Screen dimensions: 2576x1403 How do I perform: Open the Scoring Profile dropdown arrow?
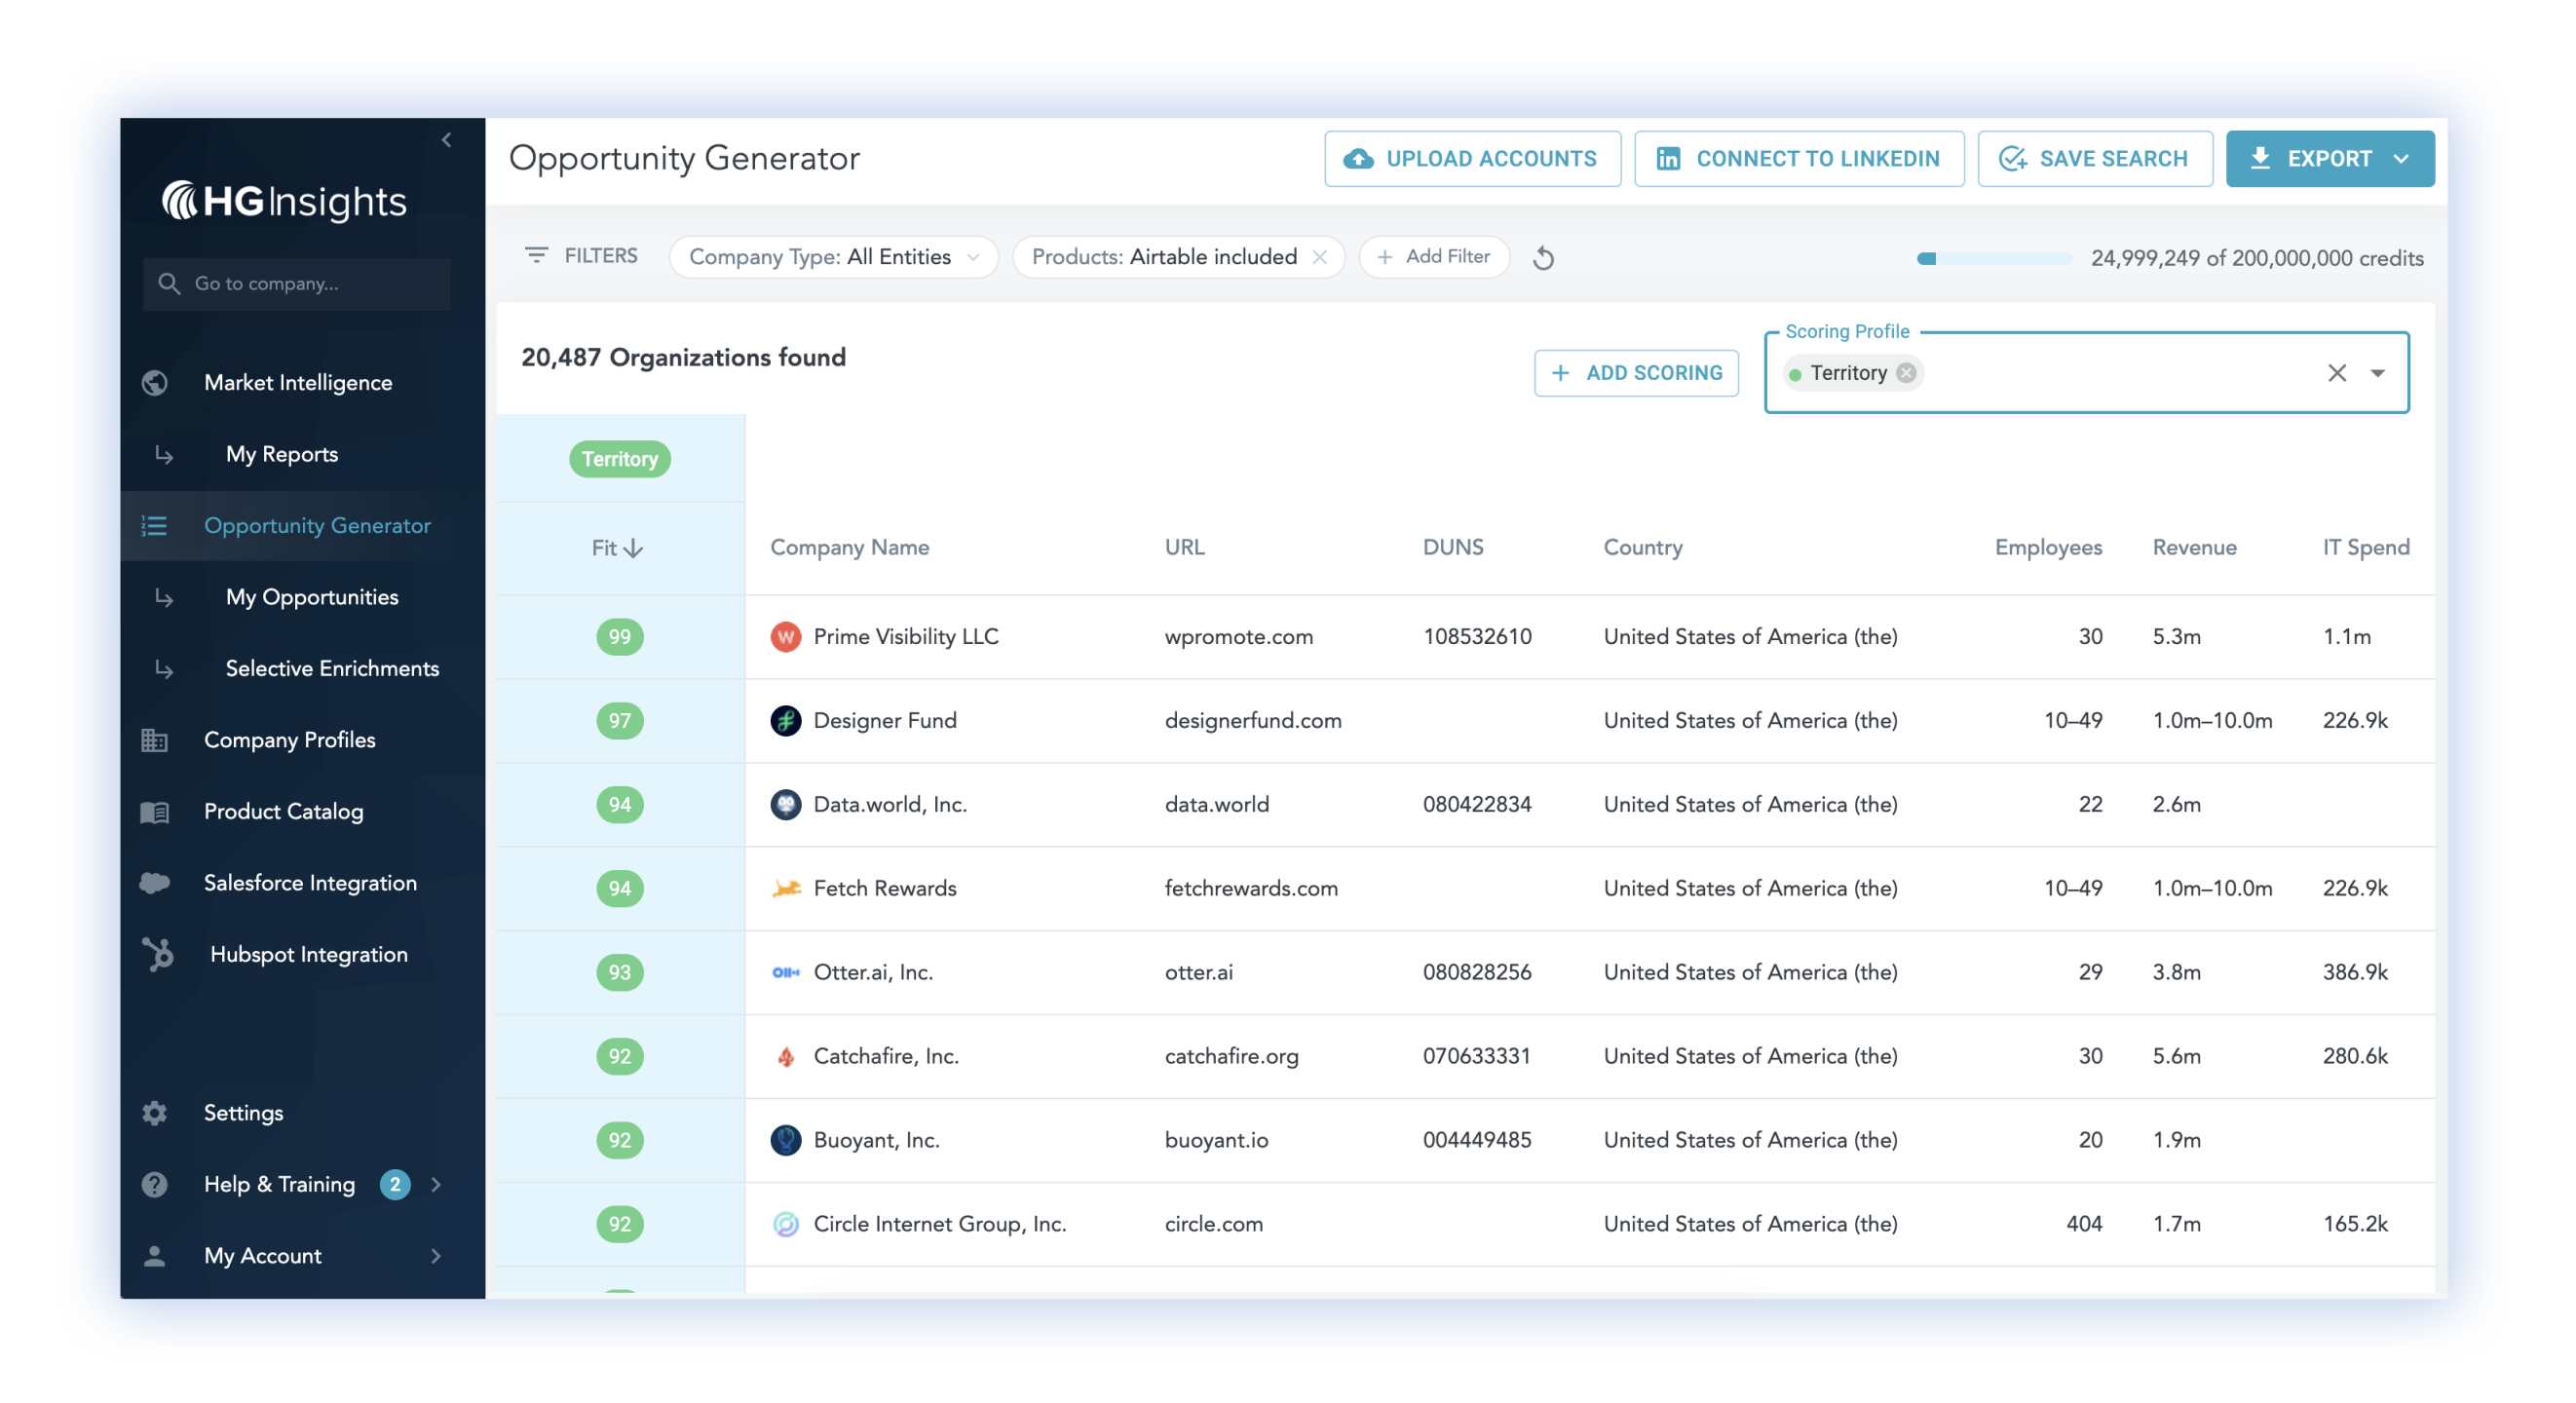(x=2378, y=373)
